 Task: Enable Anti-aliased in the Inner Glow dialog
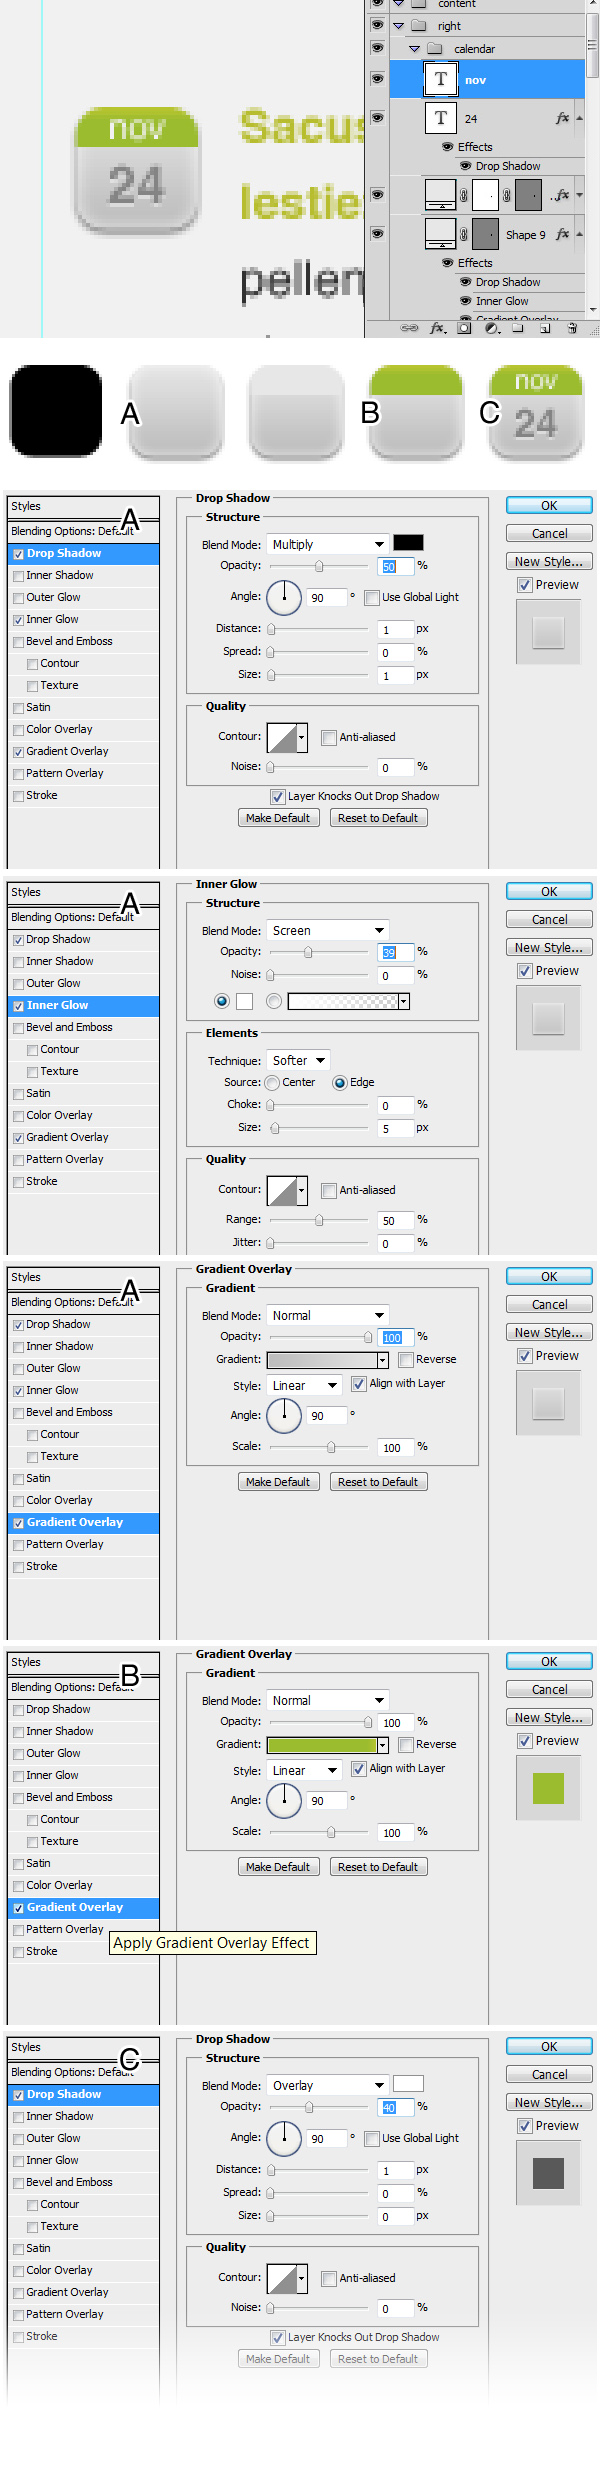[x=329, y=1190]
